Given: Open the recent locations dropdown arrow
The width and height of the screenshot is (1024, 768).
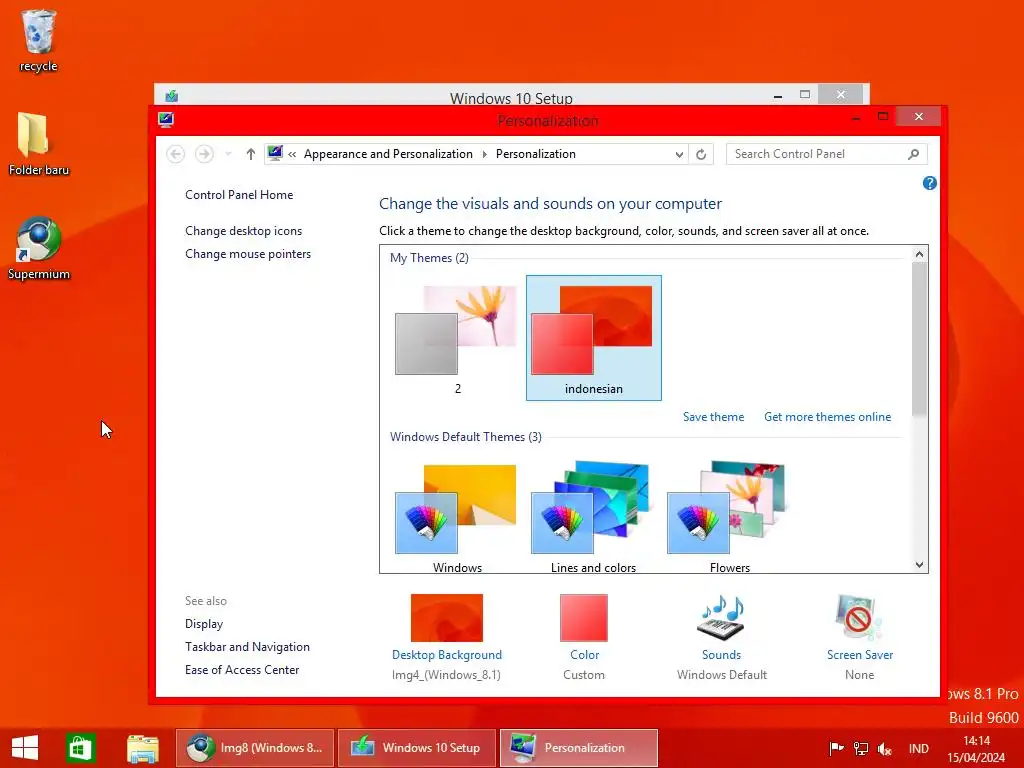Looking at the screenshot, I should (x=228, y=154).
